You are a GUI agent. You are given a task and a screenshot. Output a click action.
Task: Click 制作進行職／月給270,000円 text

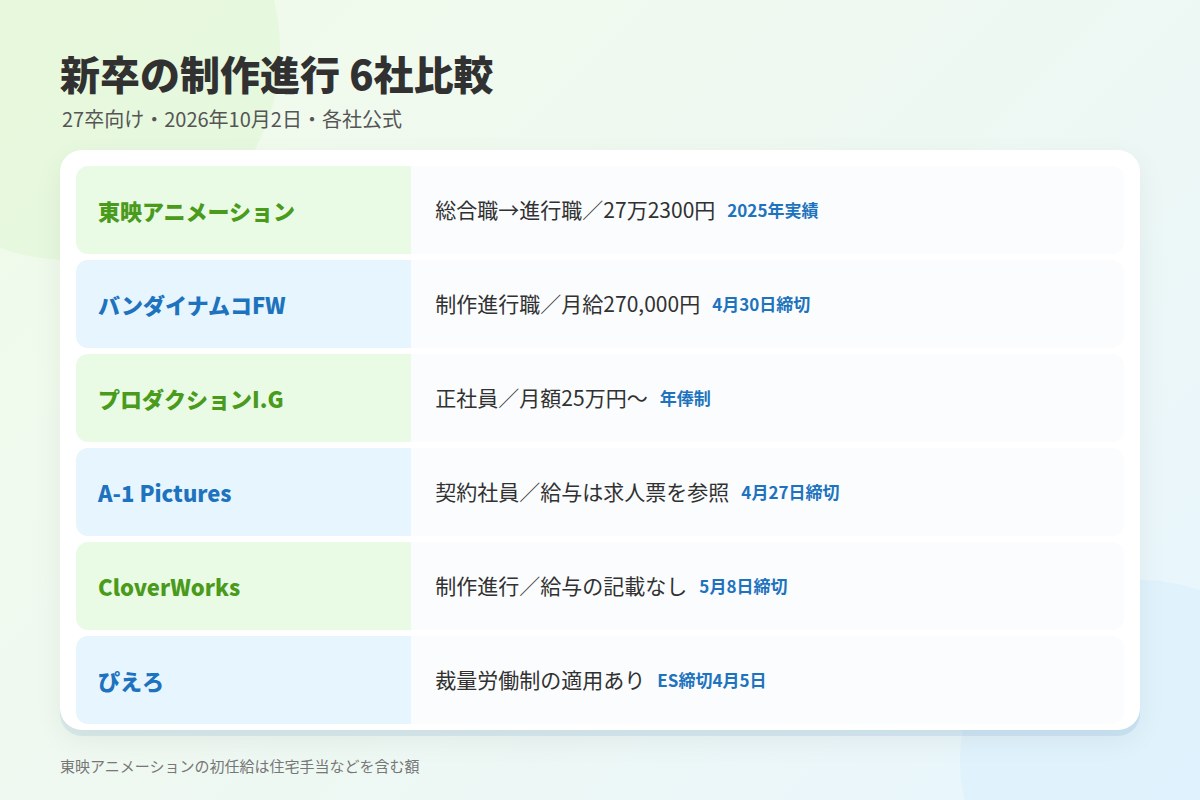click(568, 305)
